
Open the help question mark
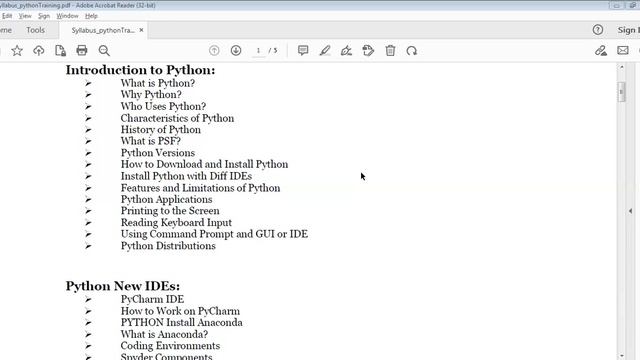(598, 30)
